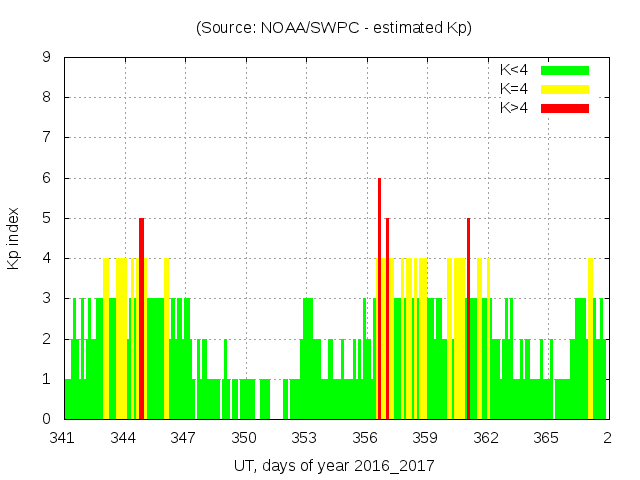
Task: Click the tallest red bar reaching Kp 6
Action: click(380, 298)
